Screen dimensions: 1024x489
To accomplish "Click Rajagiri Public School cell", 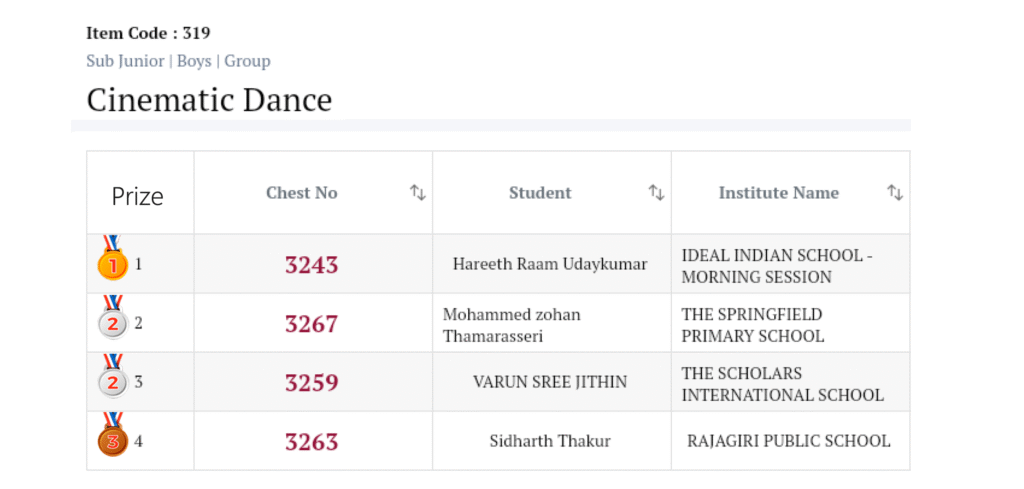I will [788, 441].
